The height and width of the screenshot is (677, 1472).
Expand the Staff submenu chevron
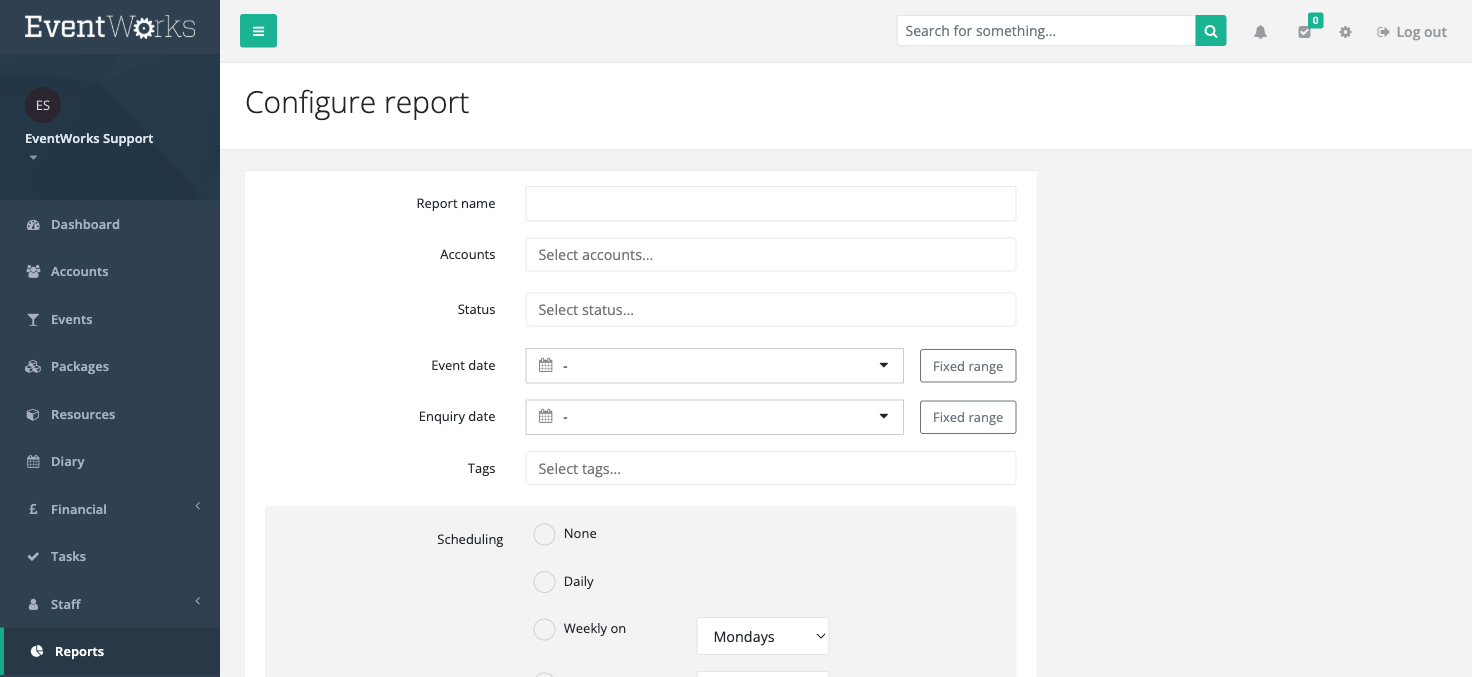click(198, 601)
